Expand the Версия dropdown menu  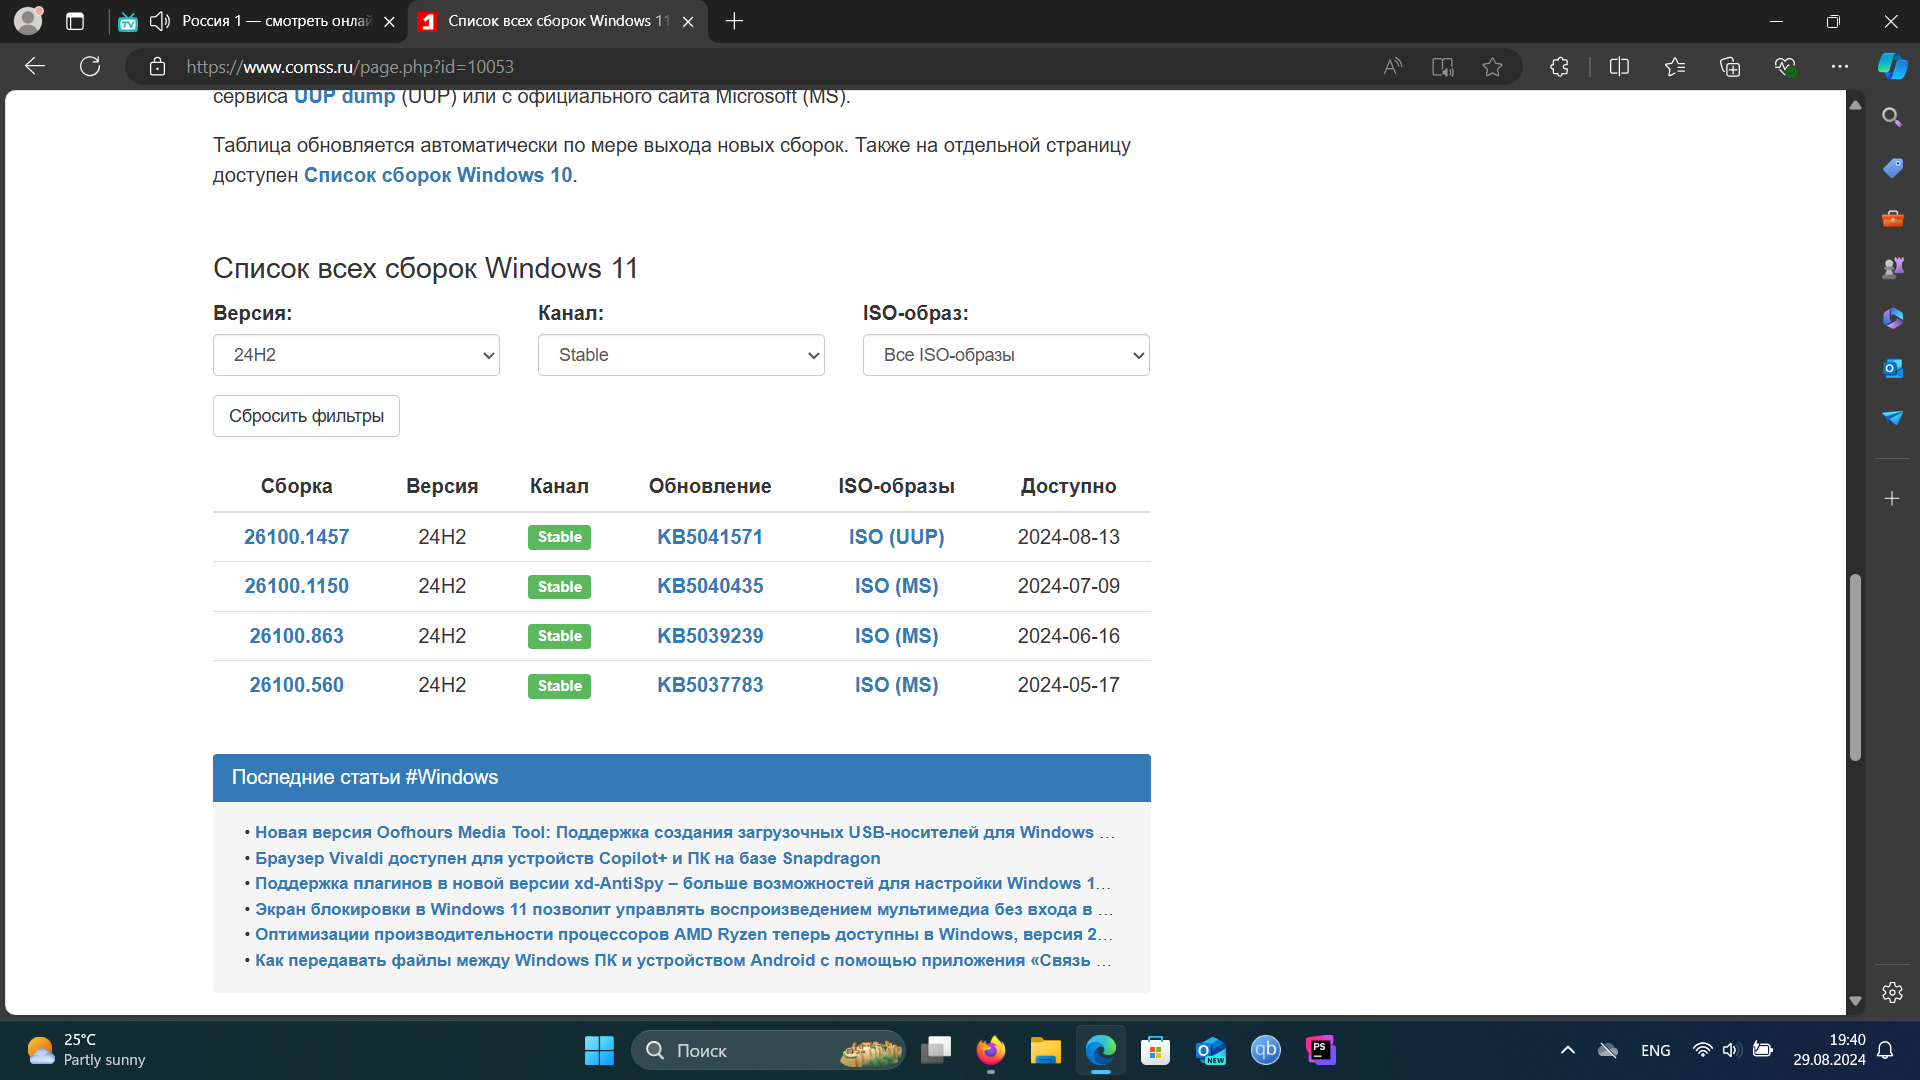[357, 353]
